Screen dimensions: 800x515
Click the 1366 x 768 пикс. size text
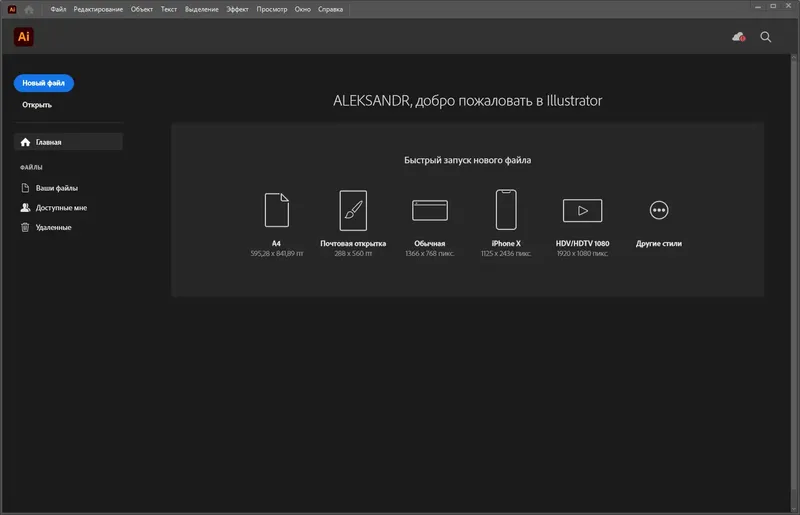tap(430, 254)
